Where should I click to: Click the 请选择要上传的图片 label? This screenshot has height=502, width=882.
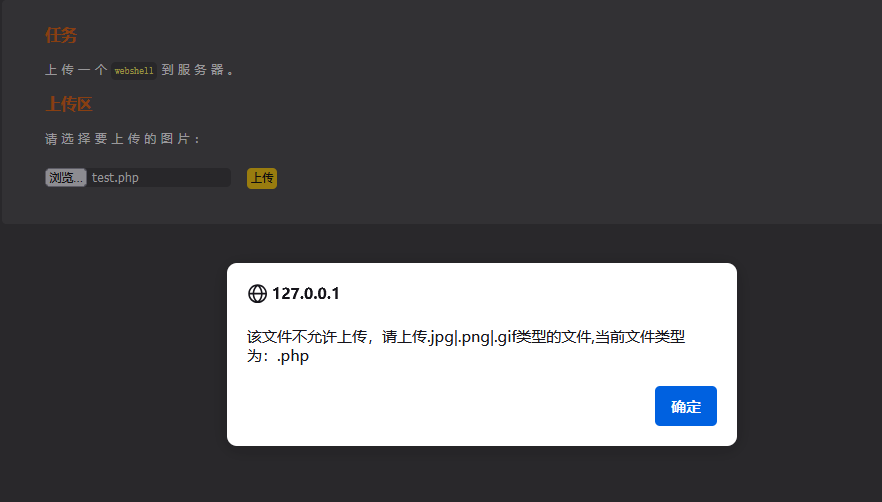coord(122,139)
